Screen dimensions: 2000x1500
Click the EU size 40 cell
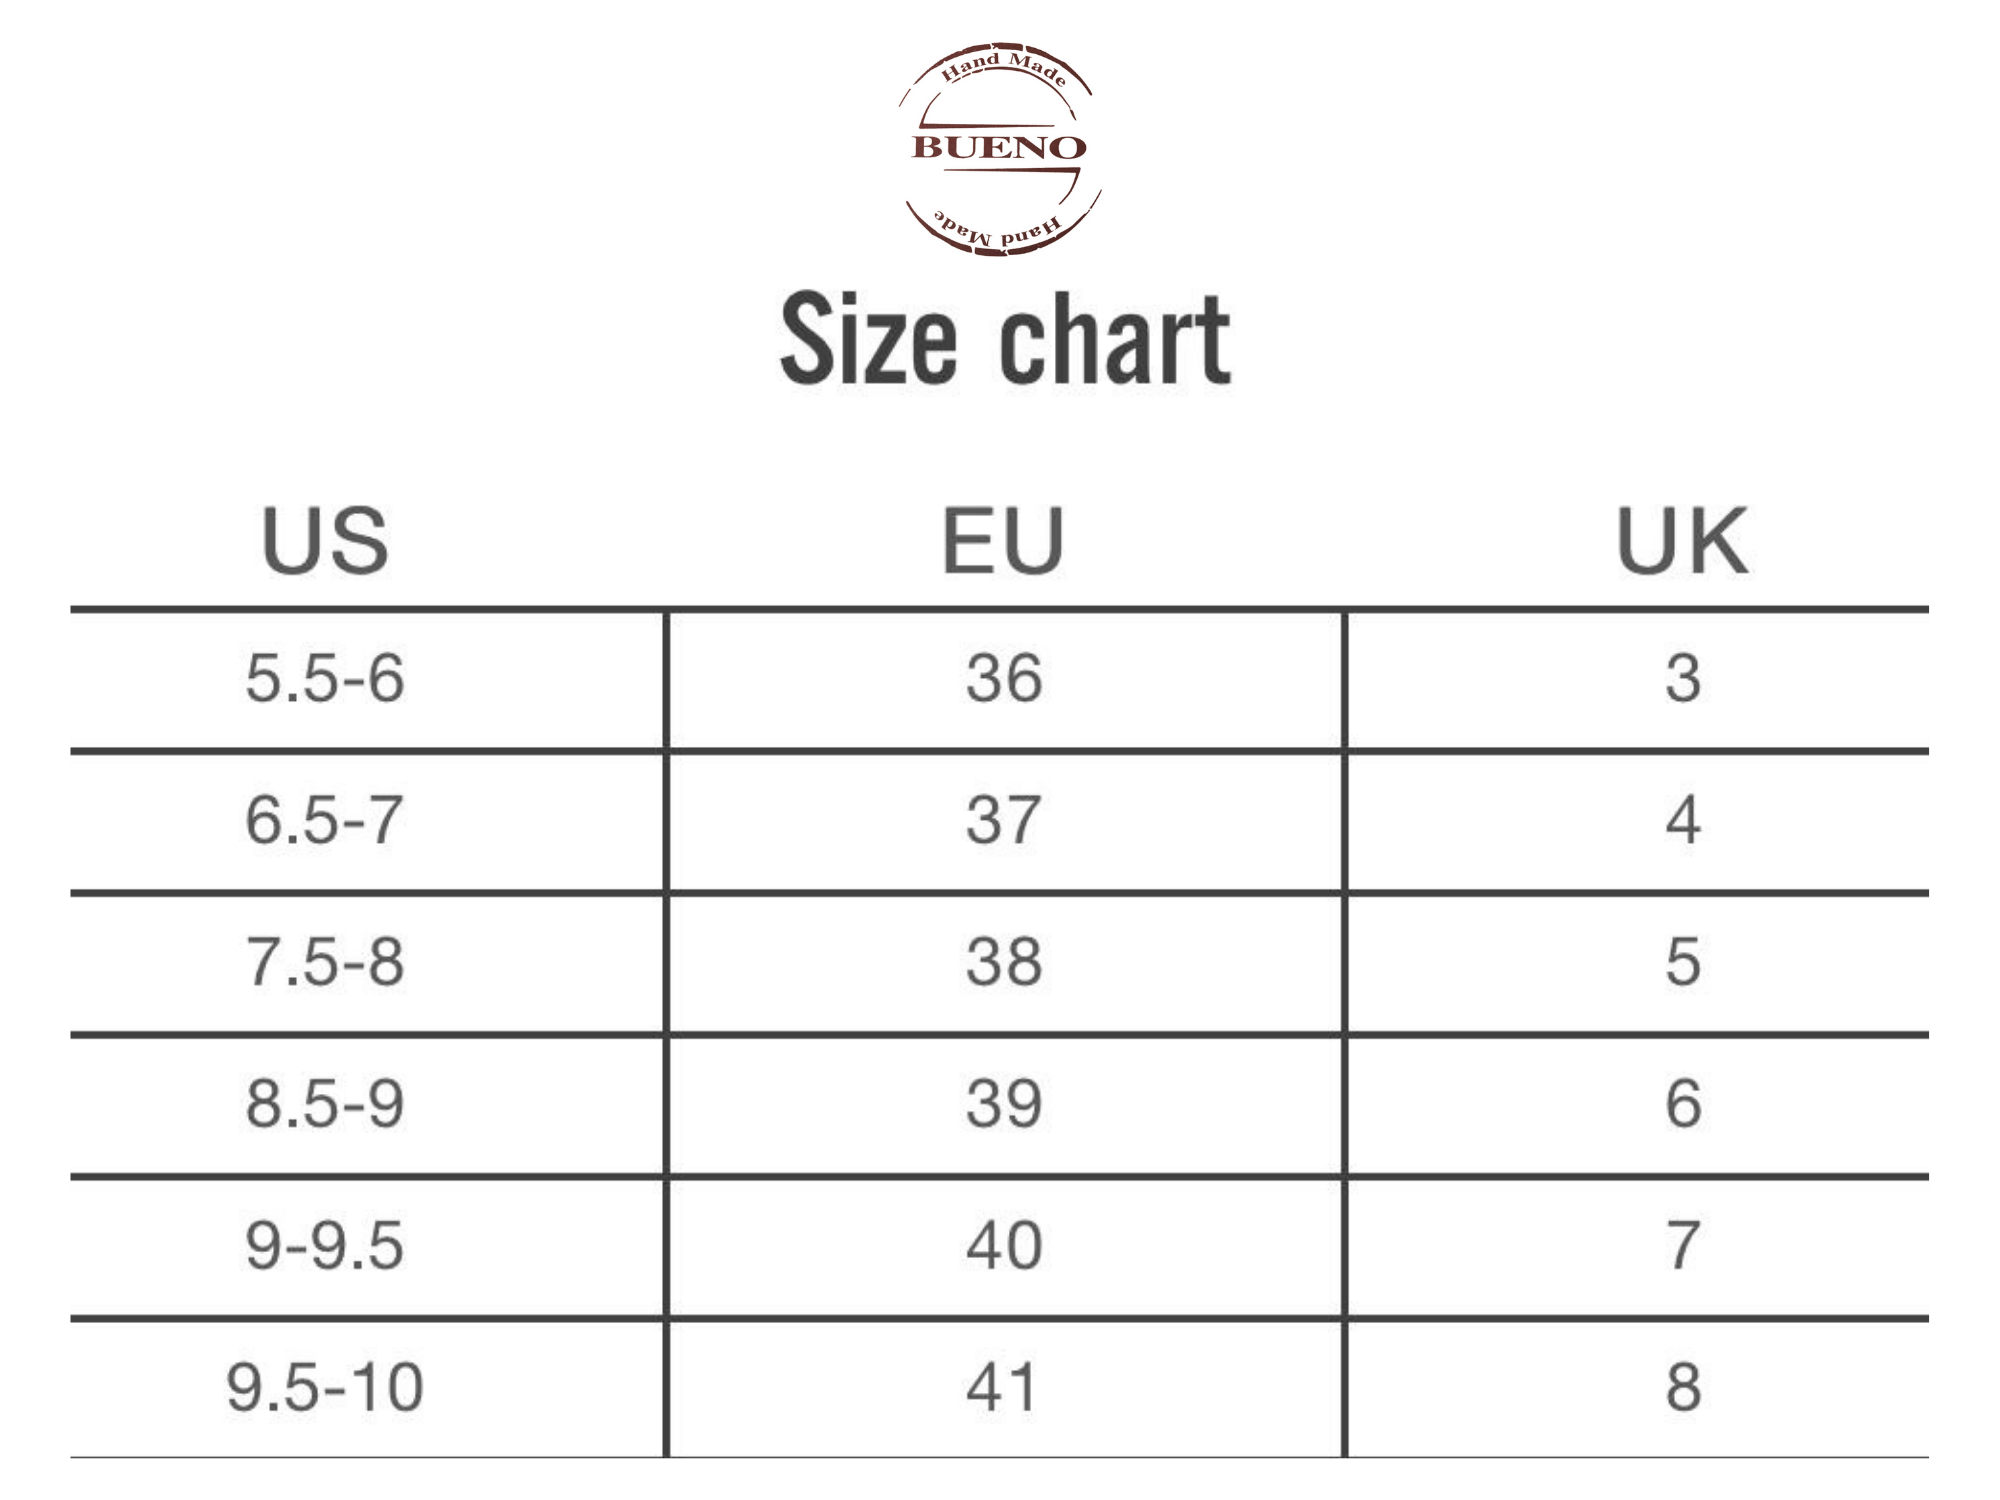point(1005,1247)
